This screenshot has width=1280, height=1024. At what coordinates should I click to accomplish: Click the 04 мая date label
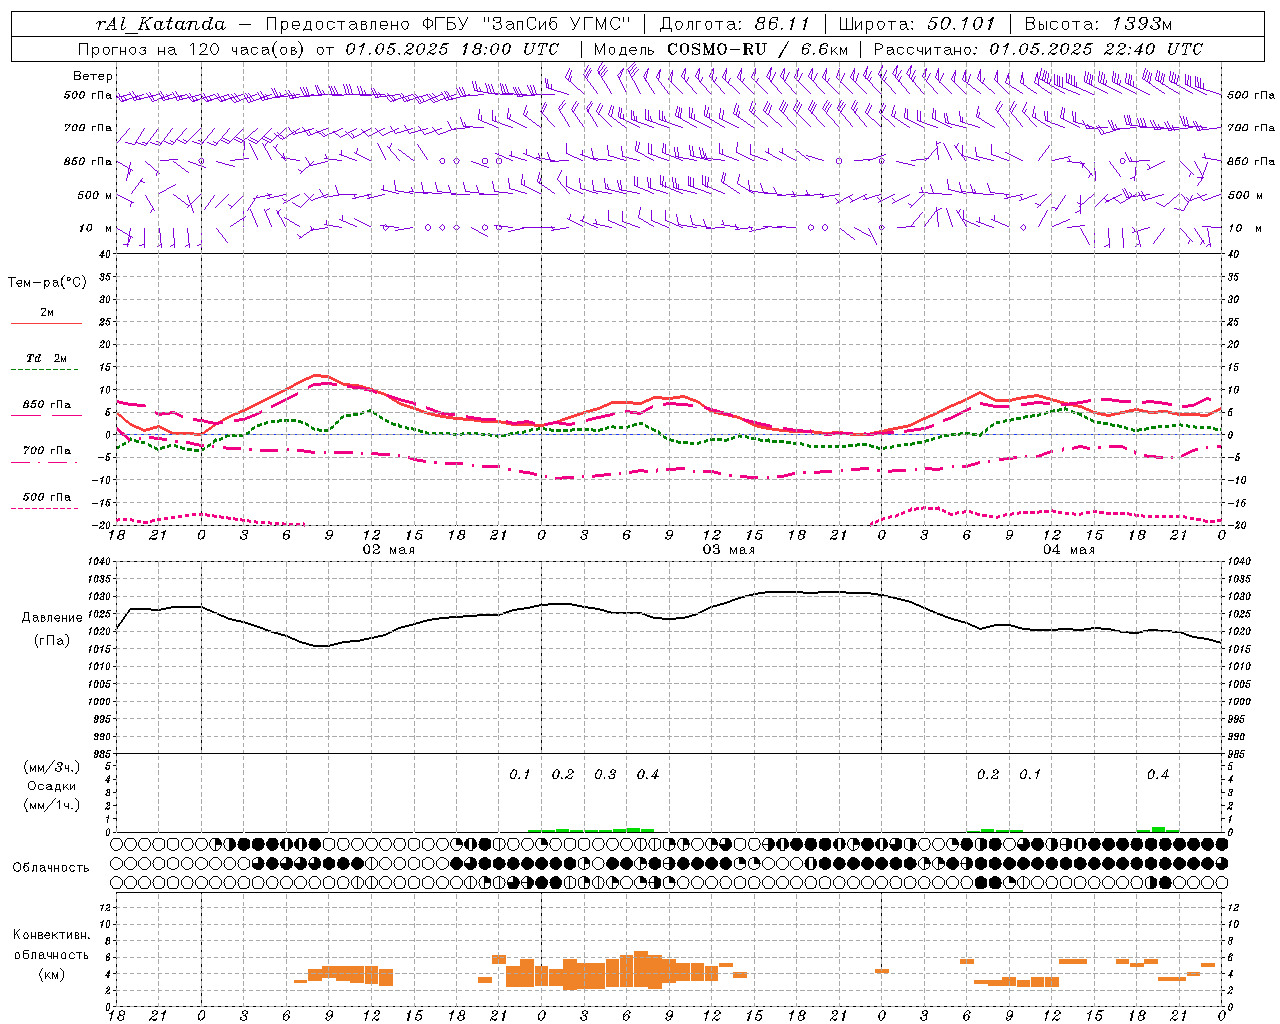click(x=1069, y=550)
